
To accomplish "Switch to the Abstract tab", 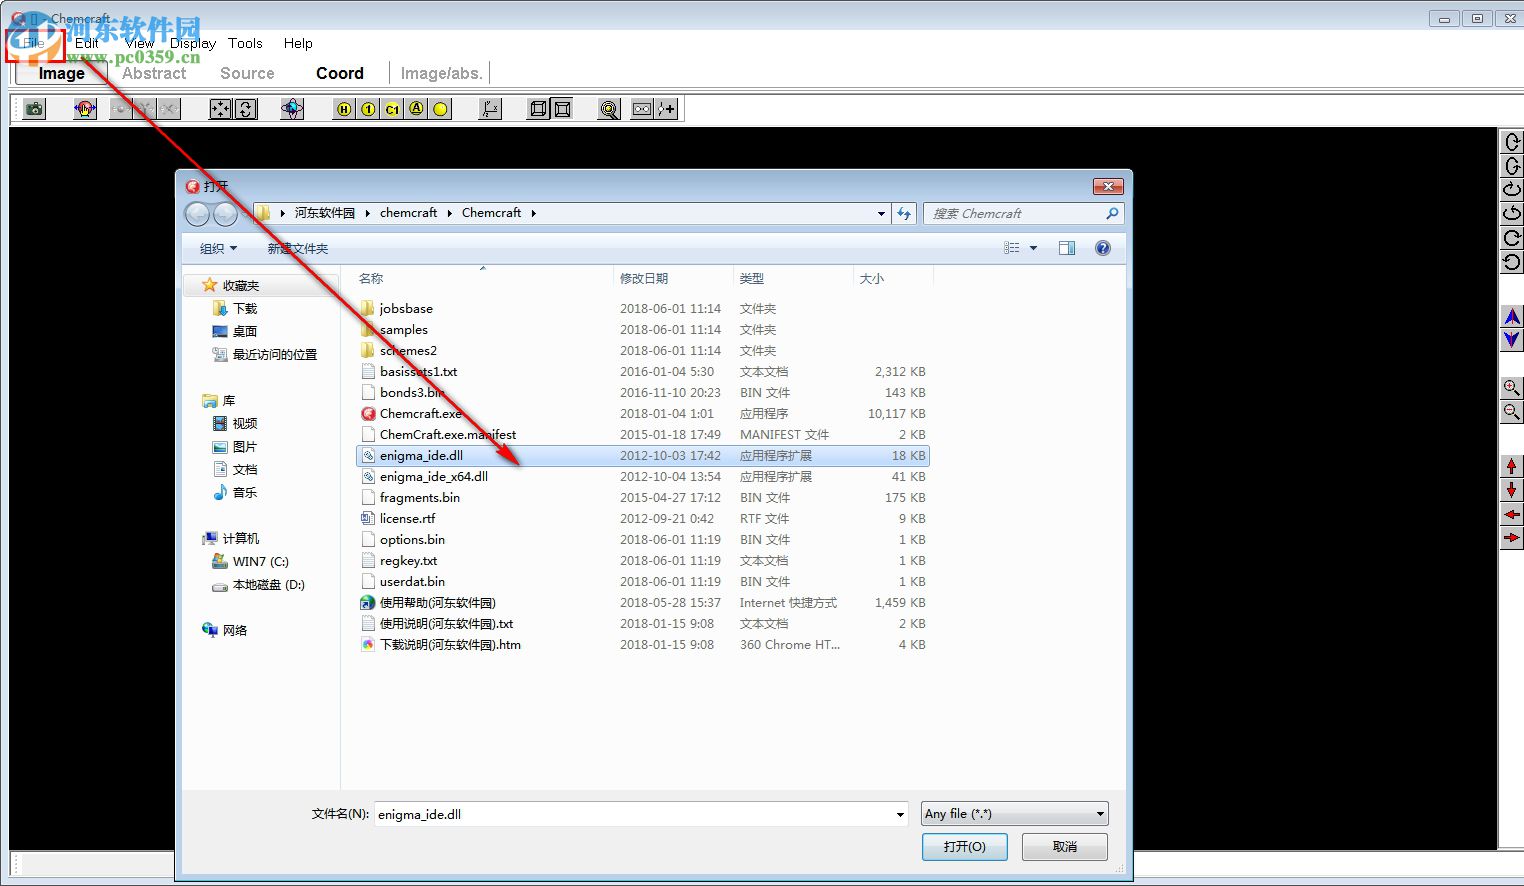I will pyautogui.click(x=154, y=73).
